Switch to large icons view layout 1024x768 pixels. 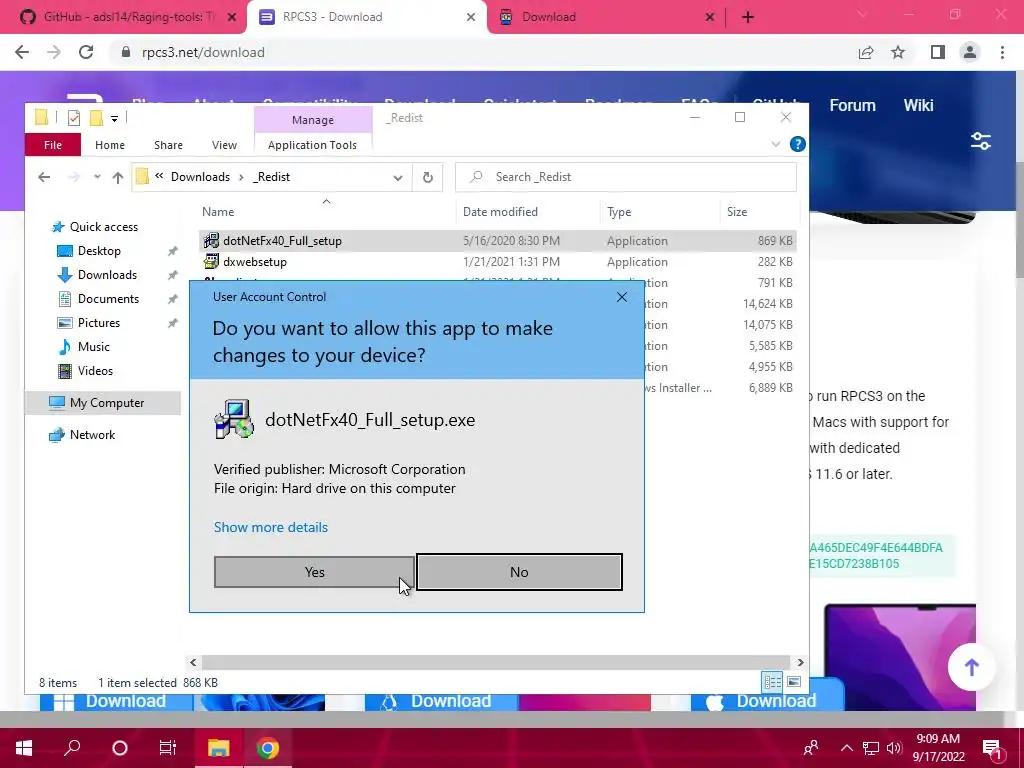(793, 682)
